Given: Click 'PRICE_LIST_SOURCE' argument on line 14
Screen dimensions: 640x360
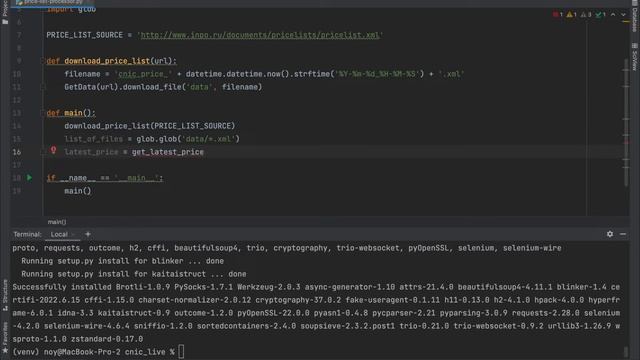Looking at the screenshot, I should click(193, 126).
